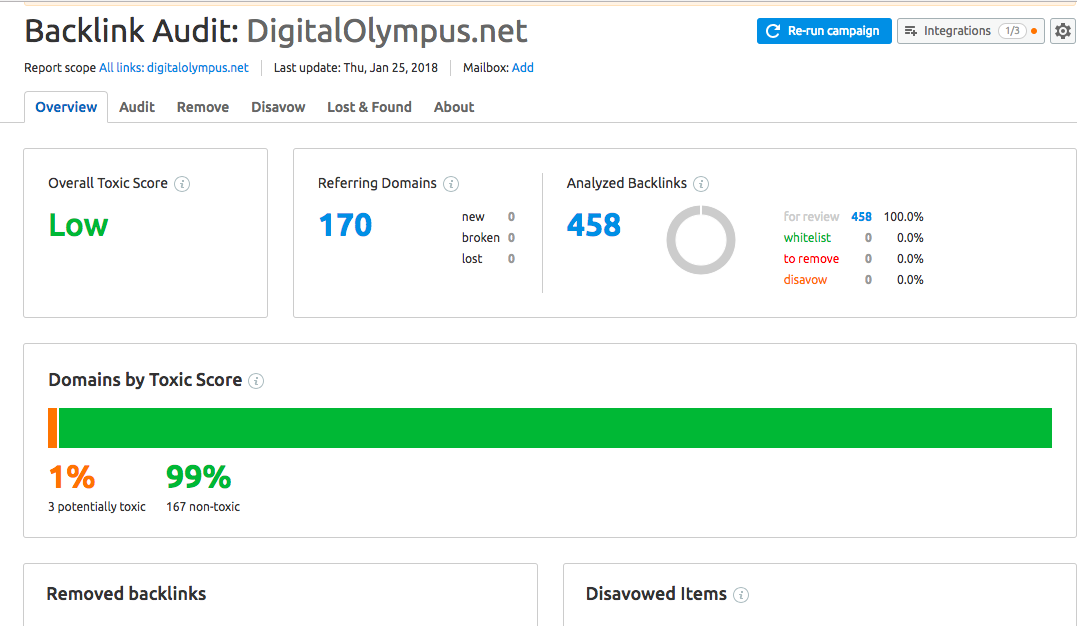The width and height of the screenshot is (1077, 626).
Task: Click the Disavowed Items info icon
Action: (x=741, y=595)
